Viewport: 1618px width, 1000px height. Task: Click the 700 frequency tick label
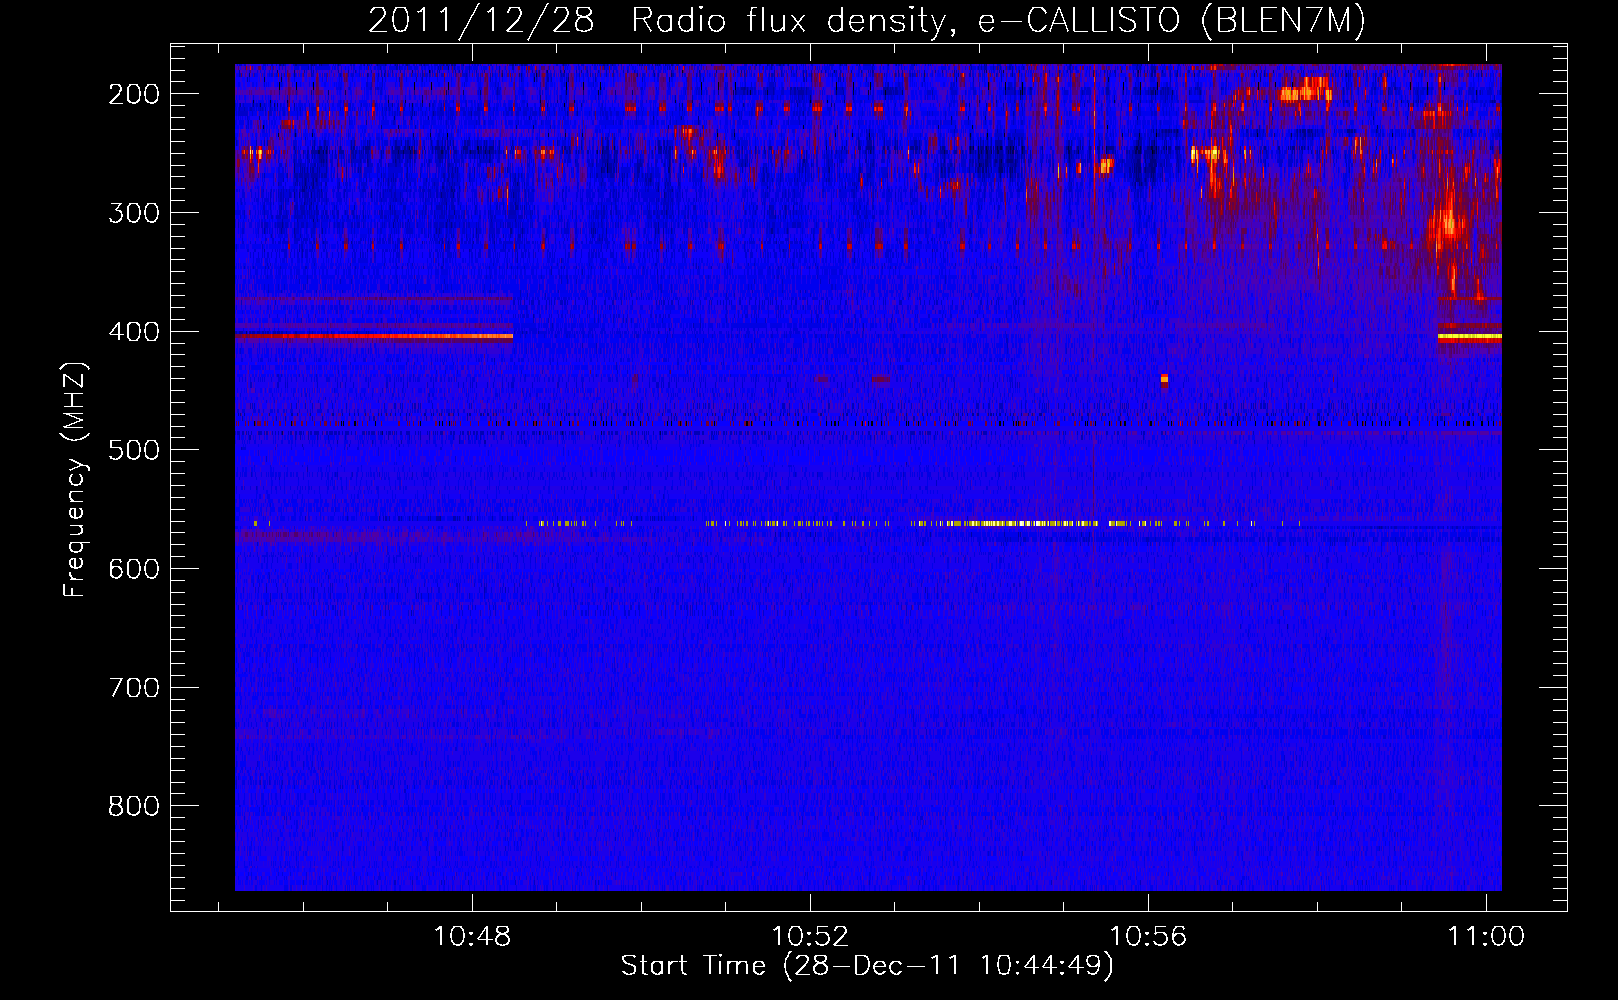click(134, 688)
